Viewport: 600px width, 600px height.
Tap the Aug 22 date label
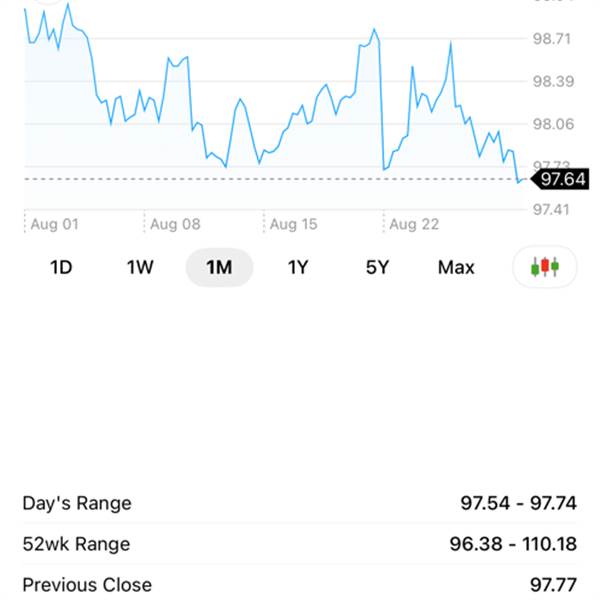(414, 224)
